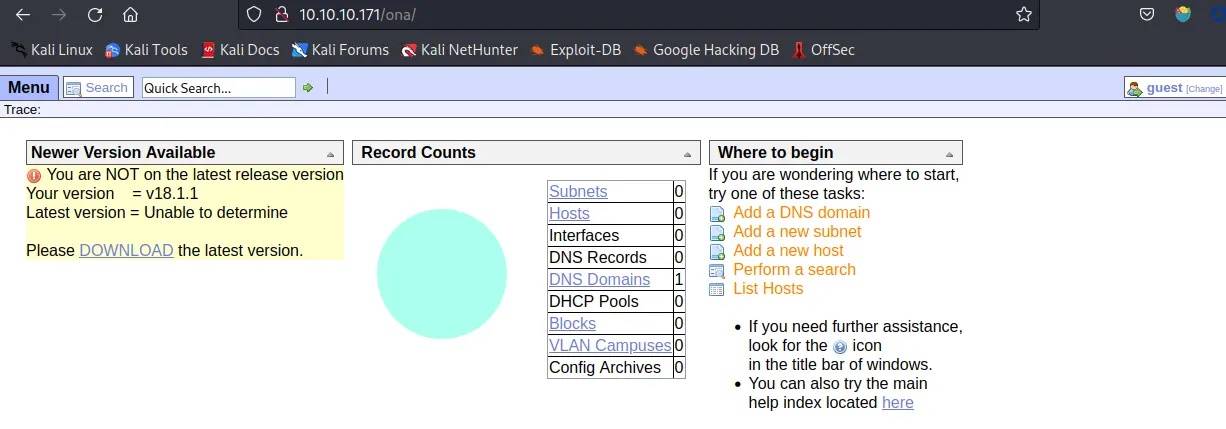1226x429 pixels.
Task: Open the Subnets record count link
Action: [x=578, y=191]
